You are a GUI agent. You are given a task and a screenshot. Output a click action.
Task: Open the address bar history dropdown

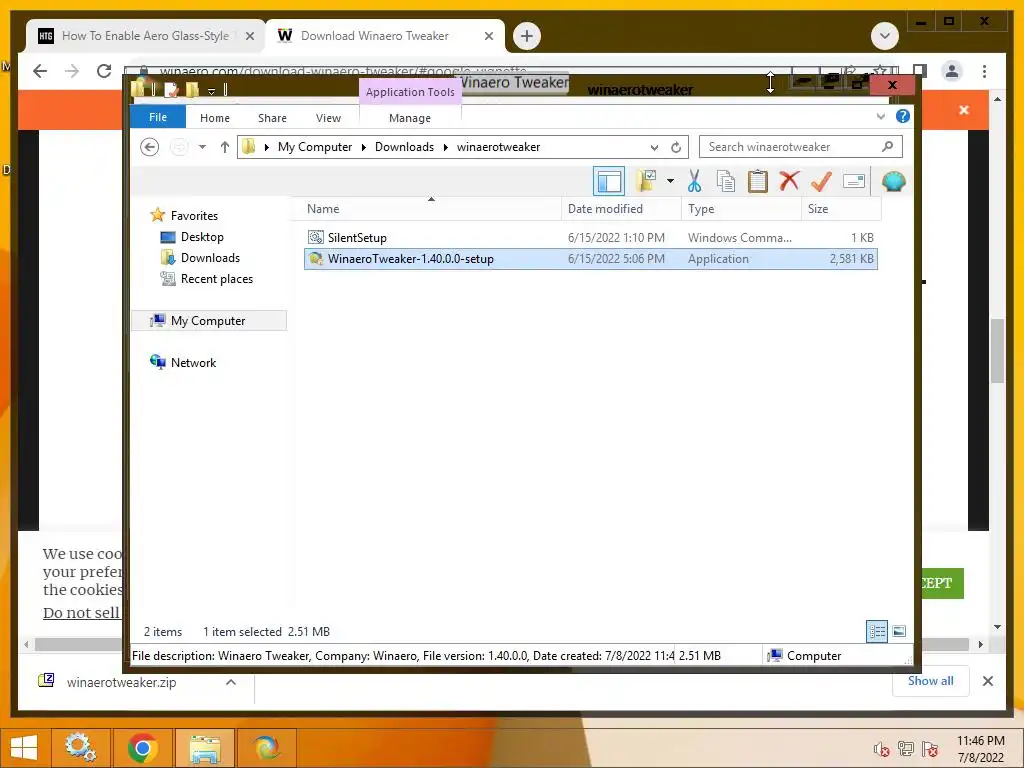654,147
